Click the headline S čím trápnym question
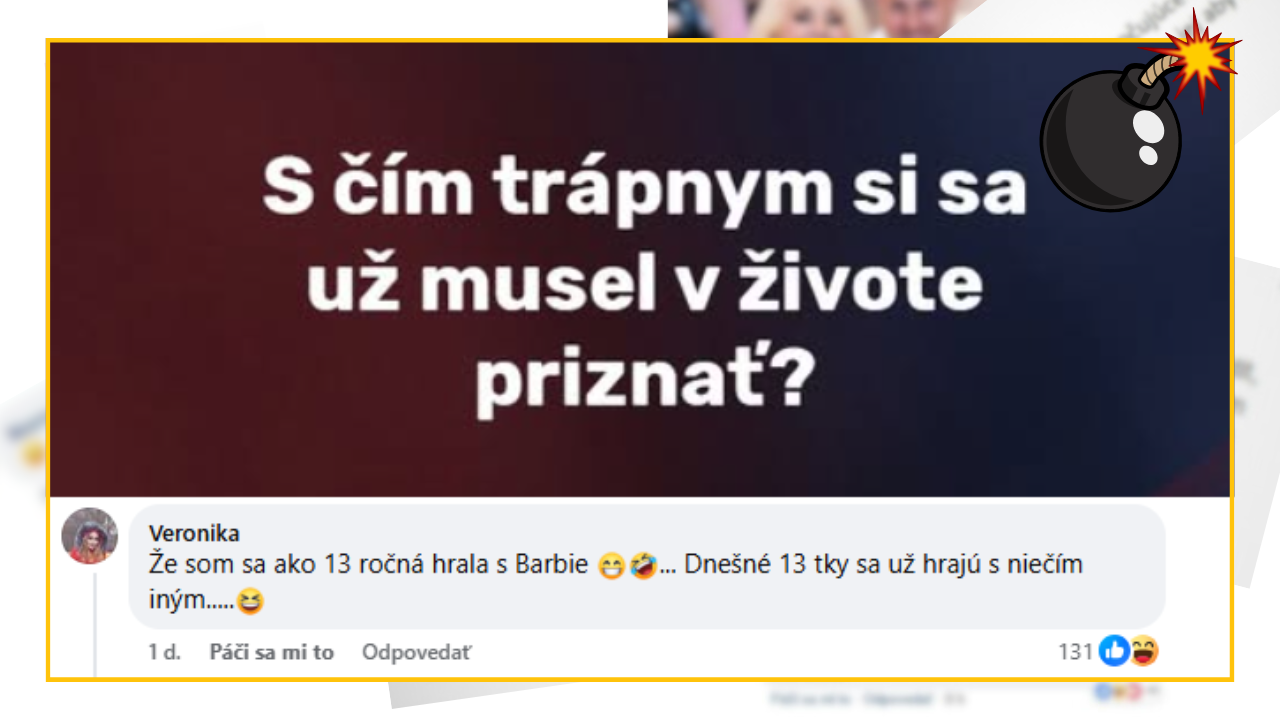The width and height of the screenshot is (1280, 720). pos(645,286)
